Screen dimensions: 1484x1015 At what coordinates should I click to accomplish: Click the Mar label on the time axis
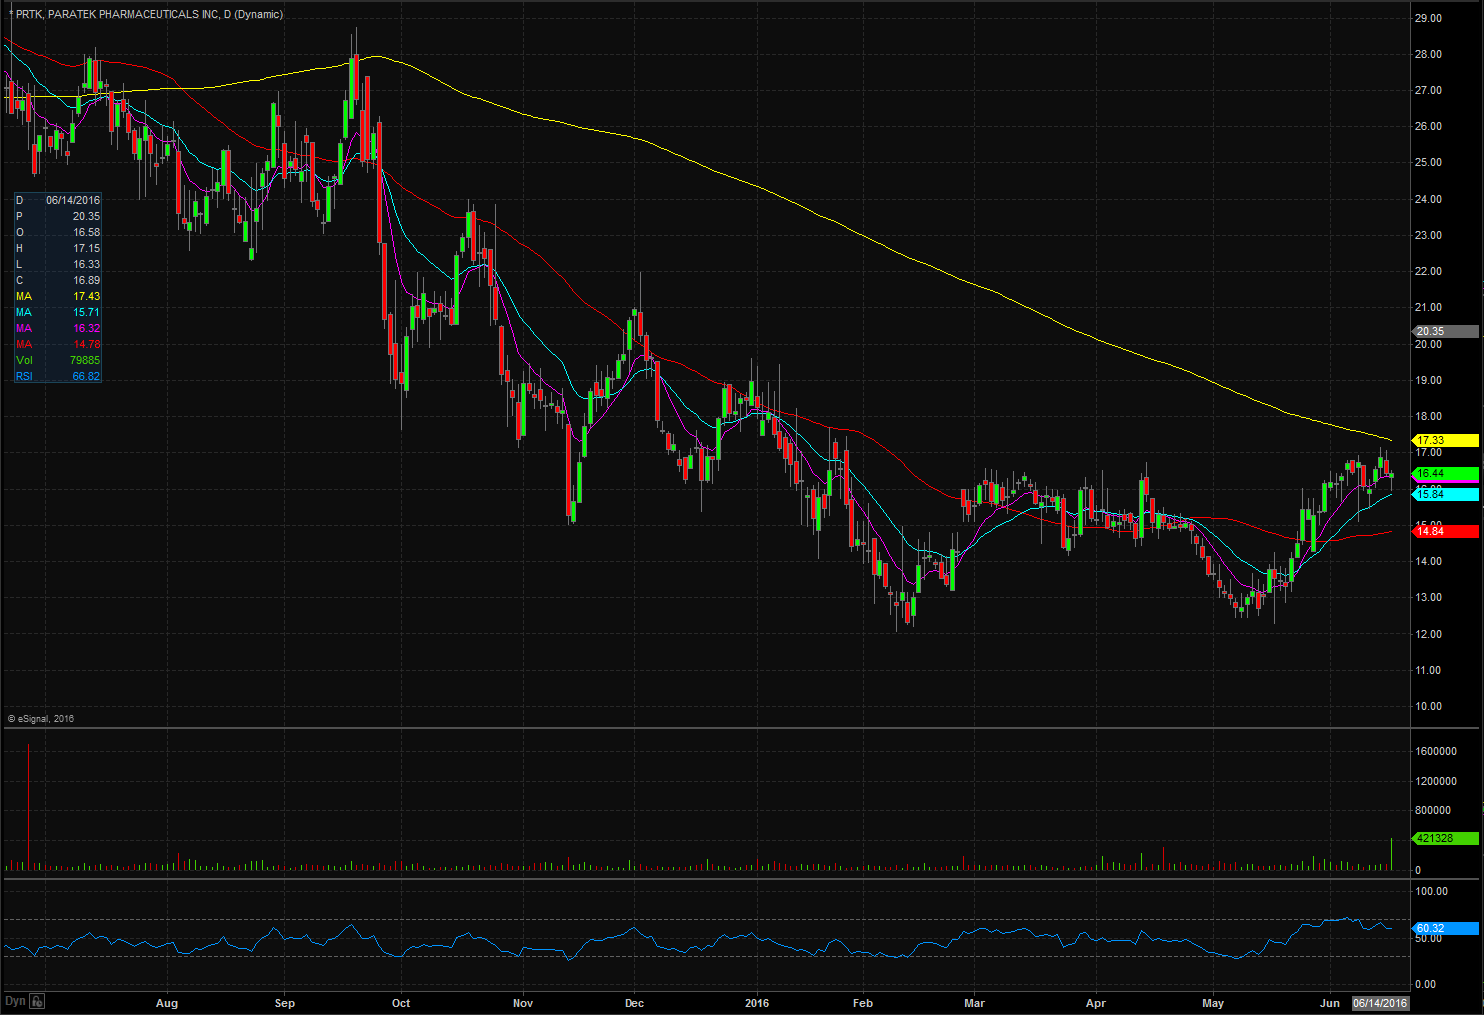(974, 1003)
